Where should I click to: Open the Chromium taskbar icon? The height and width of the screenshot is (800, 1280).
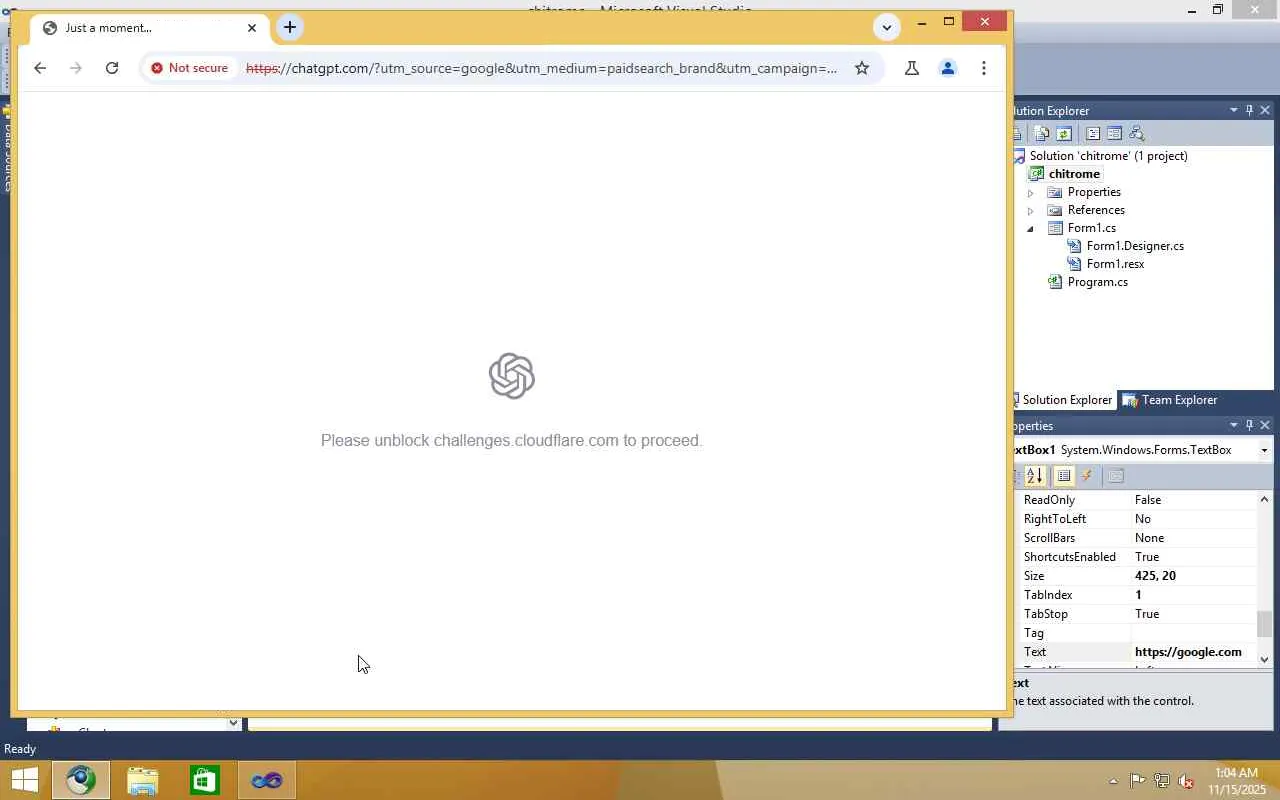click(81, 780)
